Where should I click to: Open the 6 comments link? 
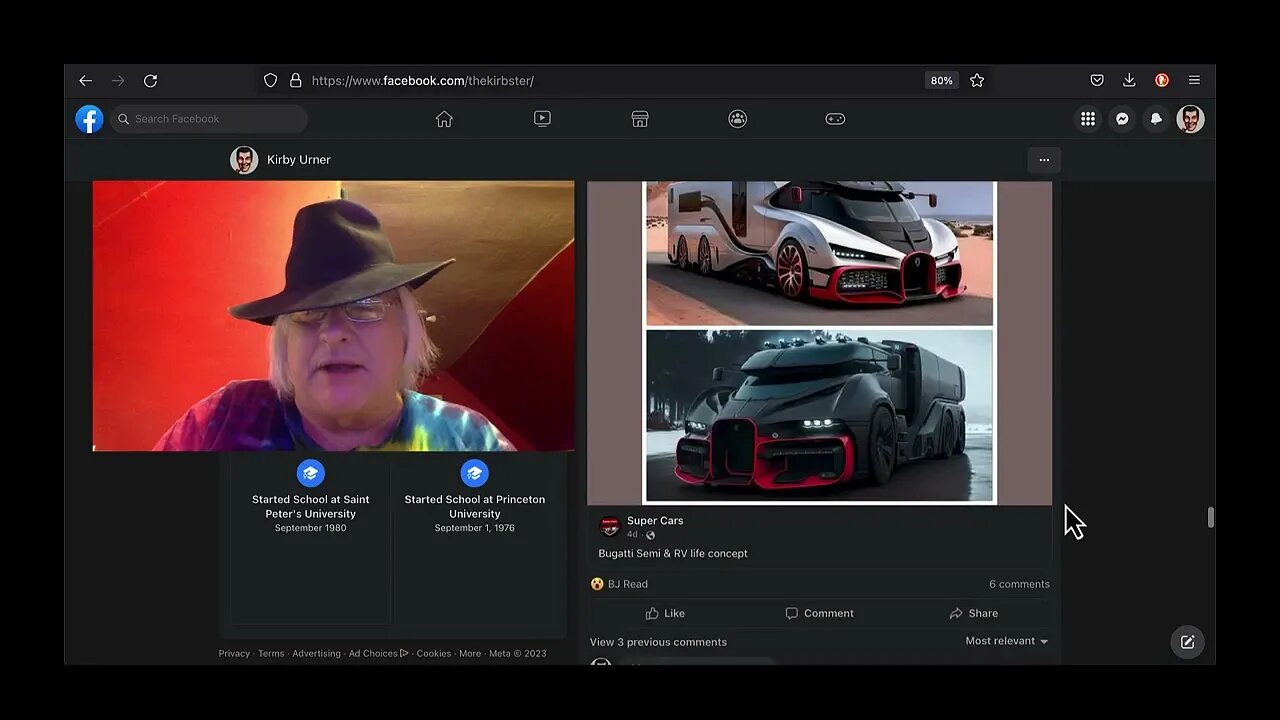pyautogui.click(x=1019, y=584)
